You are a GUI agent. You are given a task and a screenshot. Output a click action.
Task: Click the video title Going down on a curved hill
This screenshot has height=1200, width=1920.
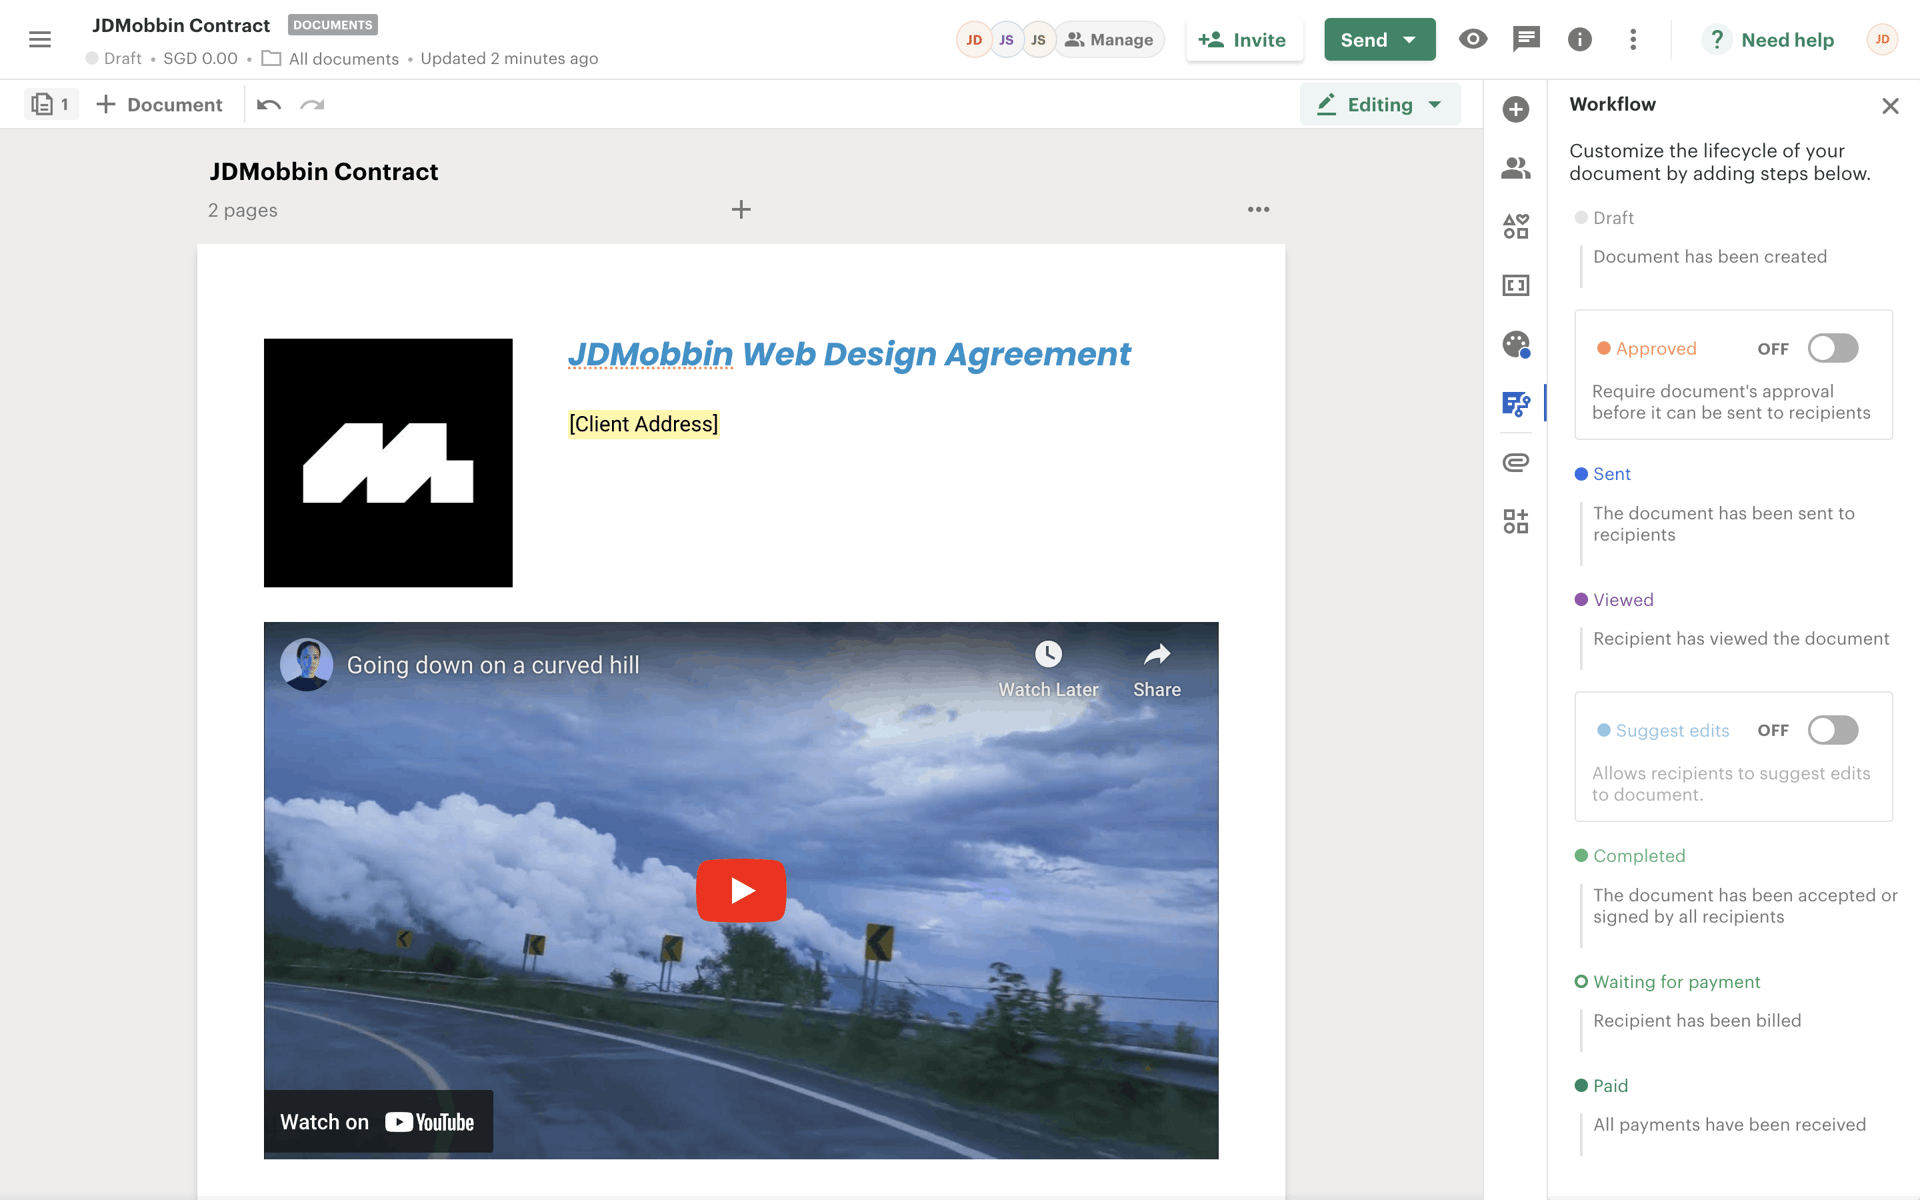click(493, 665)
